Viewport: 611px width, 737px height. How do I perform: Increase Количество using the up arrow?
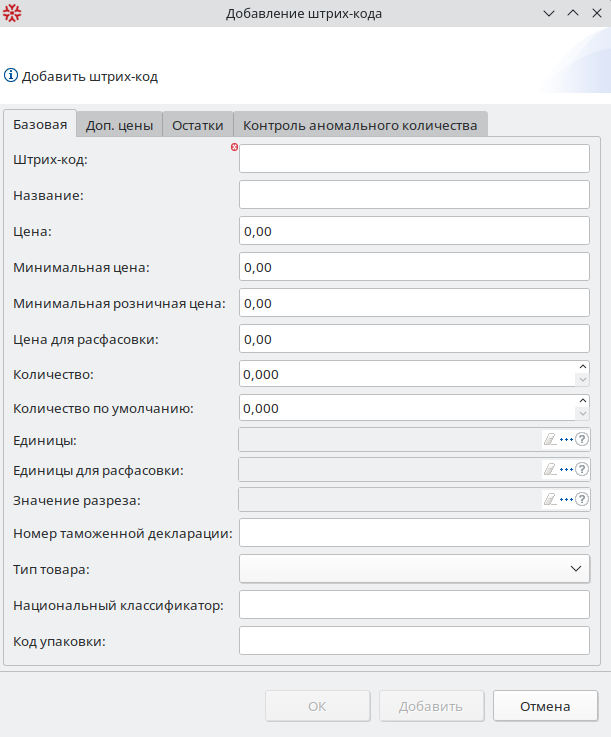[582, 368]
